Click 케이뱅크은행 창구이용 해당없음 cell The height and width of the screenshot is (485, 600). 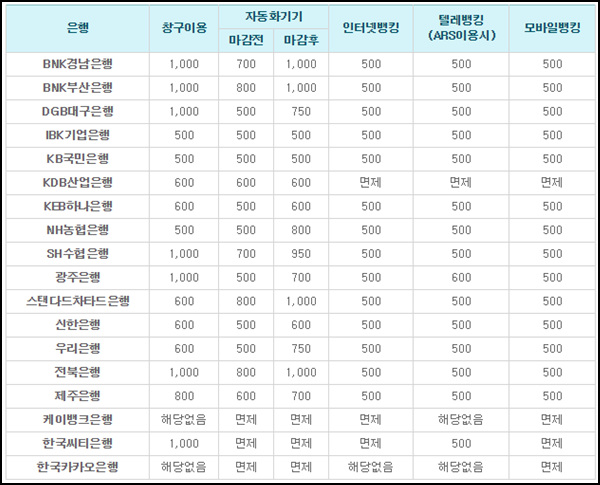coord(184,420)
